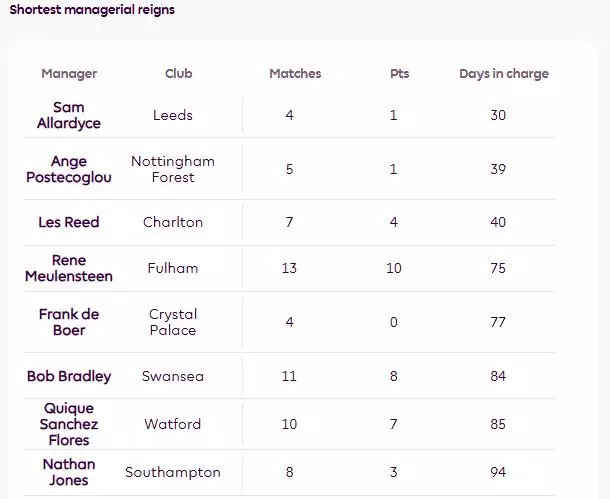Click Frank de Boer's name
This screenshot has width=610, height=499.
click(69, 322)
